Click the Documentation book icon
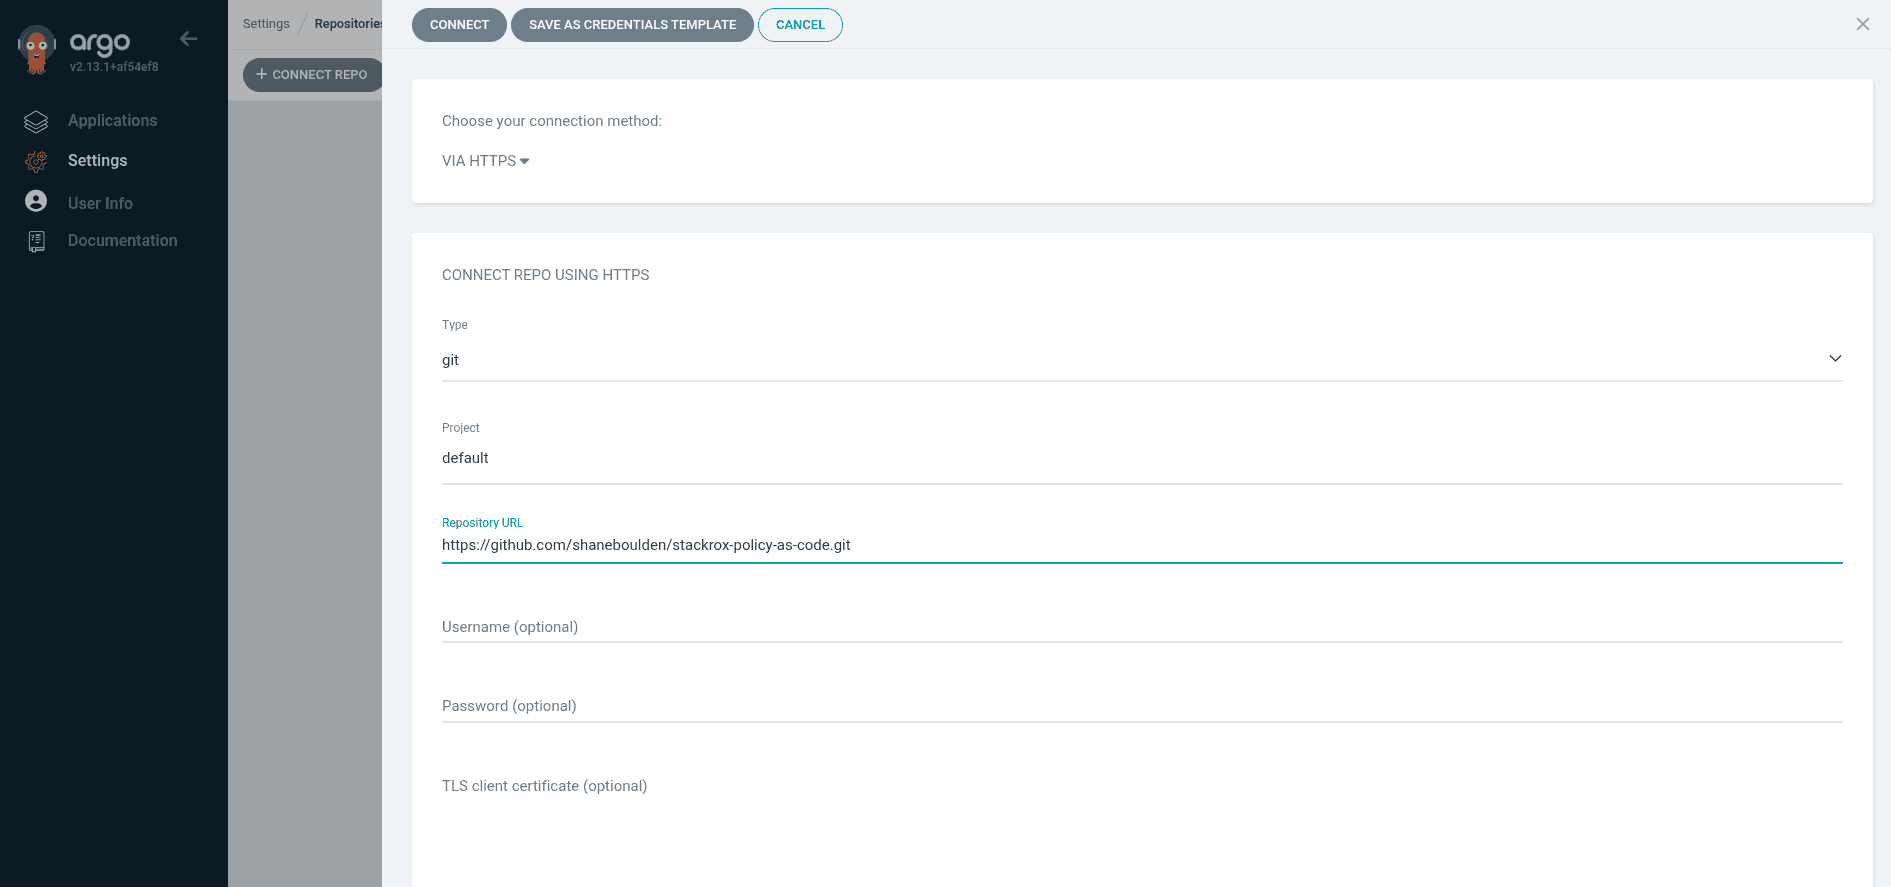 36,241
